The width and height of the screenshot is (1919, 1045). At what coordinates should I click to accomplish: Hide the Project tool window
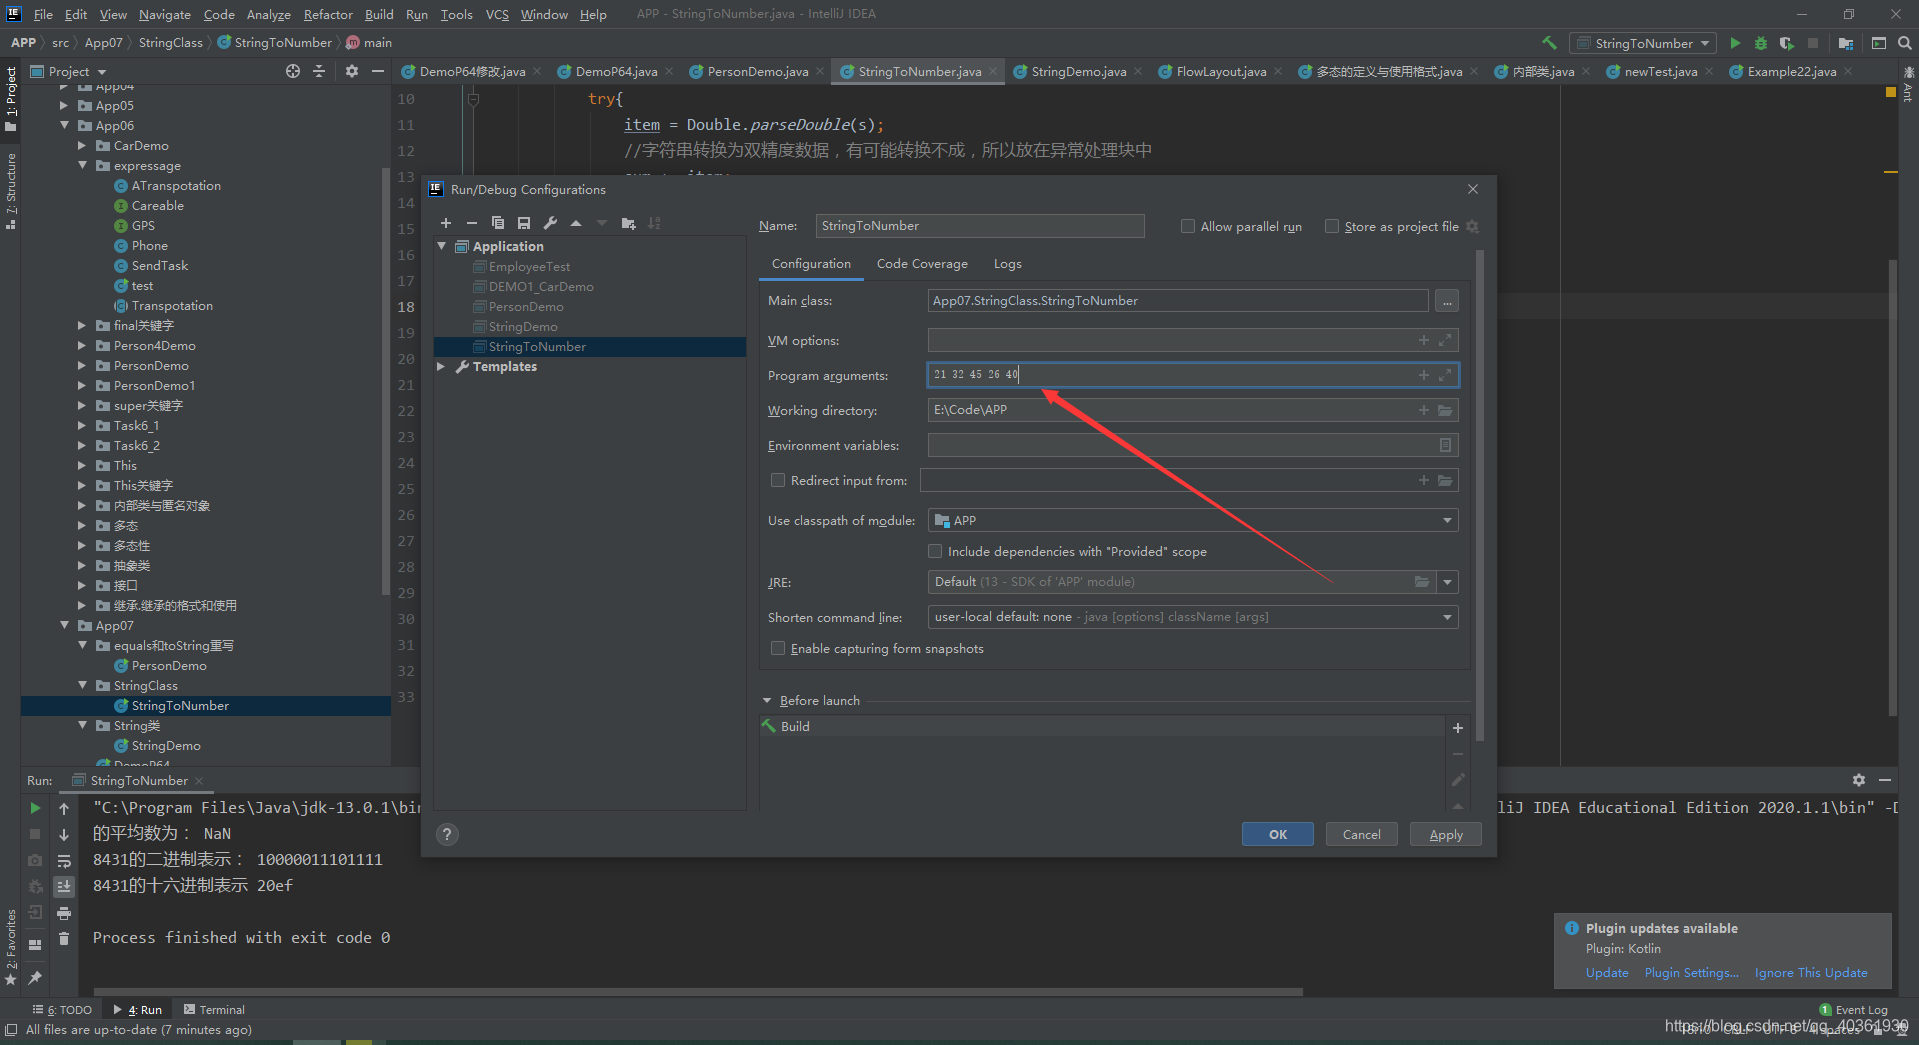click(378, 71)
